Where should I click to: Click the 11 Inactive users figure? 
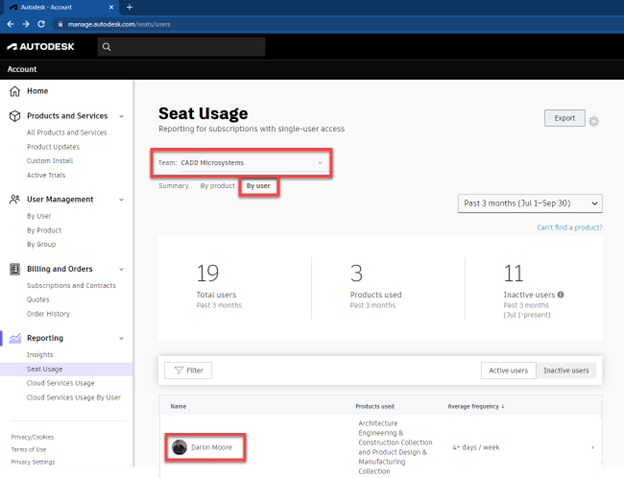[513, 273]
